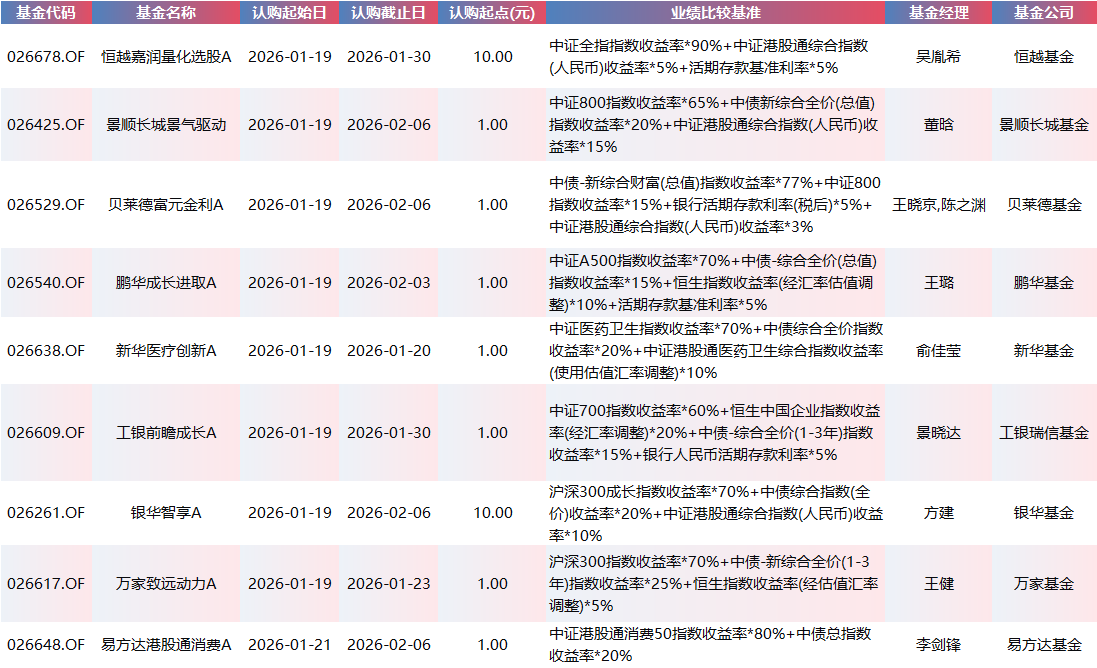Viewport: 1097px width, 668px height.
Task: Click the 基金名称 column header
Action: pyautogui.click(x=164, y=13)
